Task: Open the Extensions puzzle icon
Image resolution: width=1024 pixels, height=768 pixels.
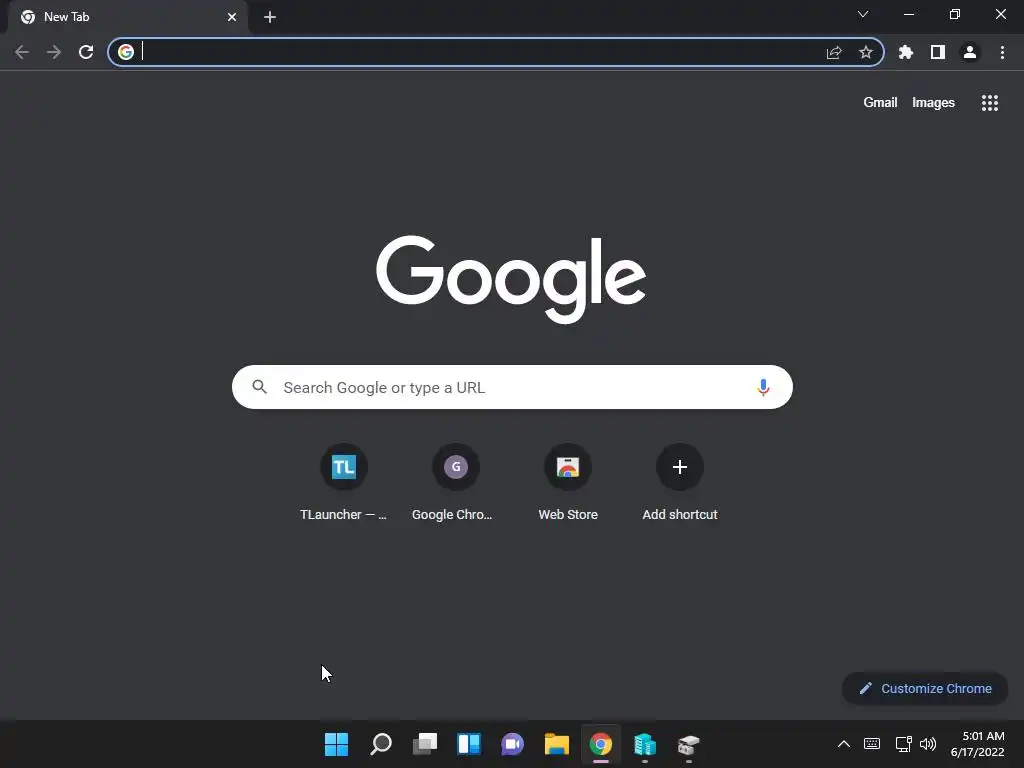Action: 906,52
